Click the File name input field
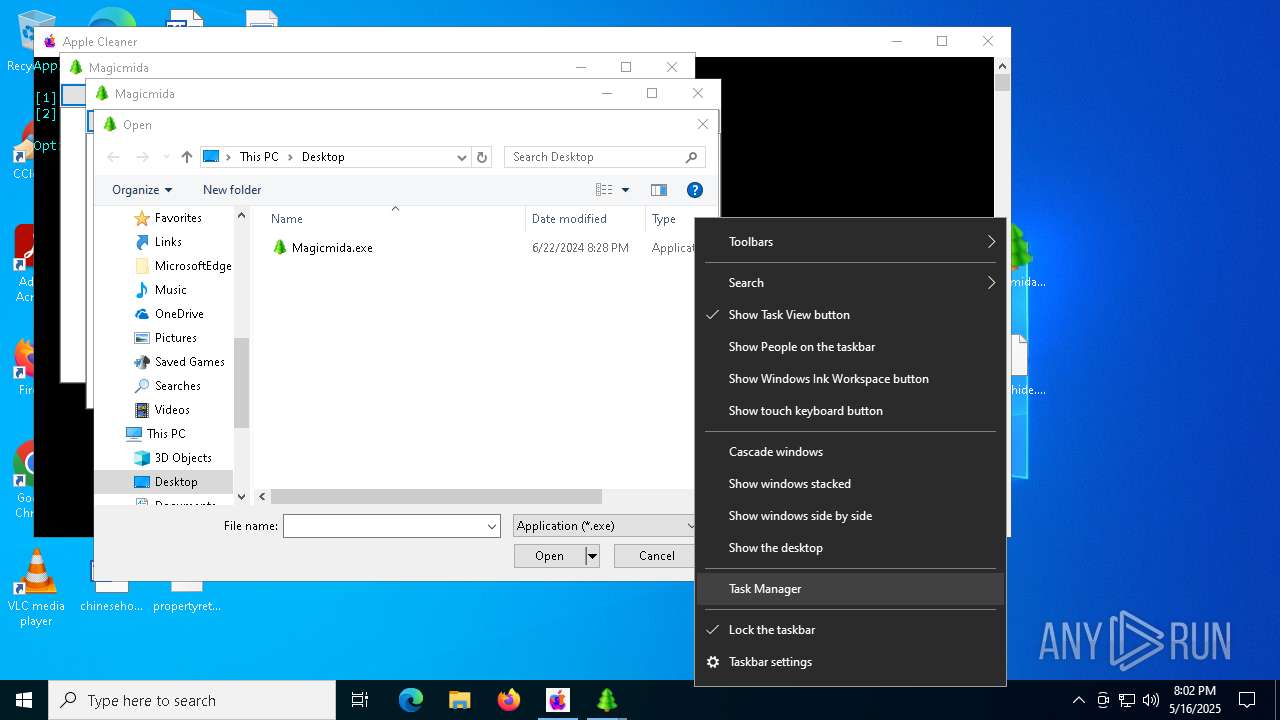This screenshot has width=1280, height=720. 384,526
